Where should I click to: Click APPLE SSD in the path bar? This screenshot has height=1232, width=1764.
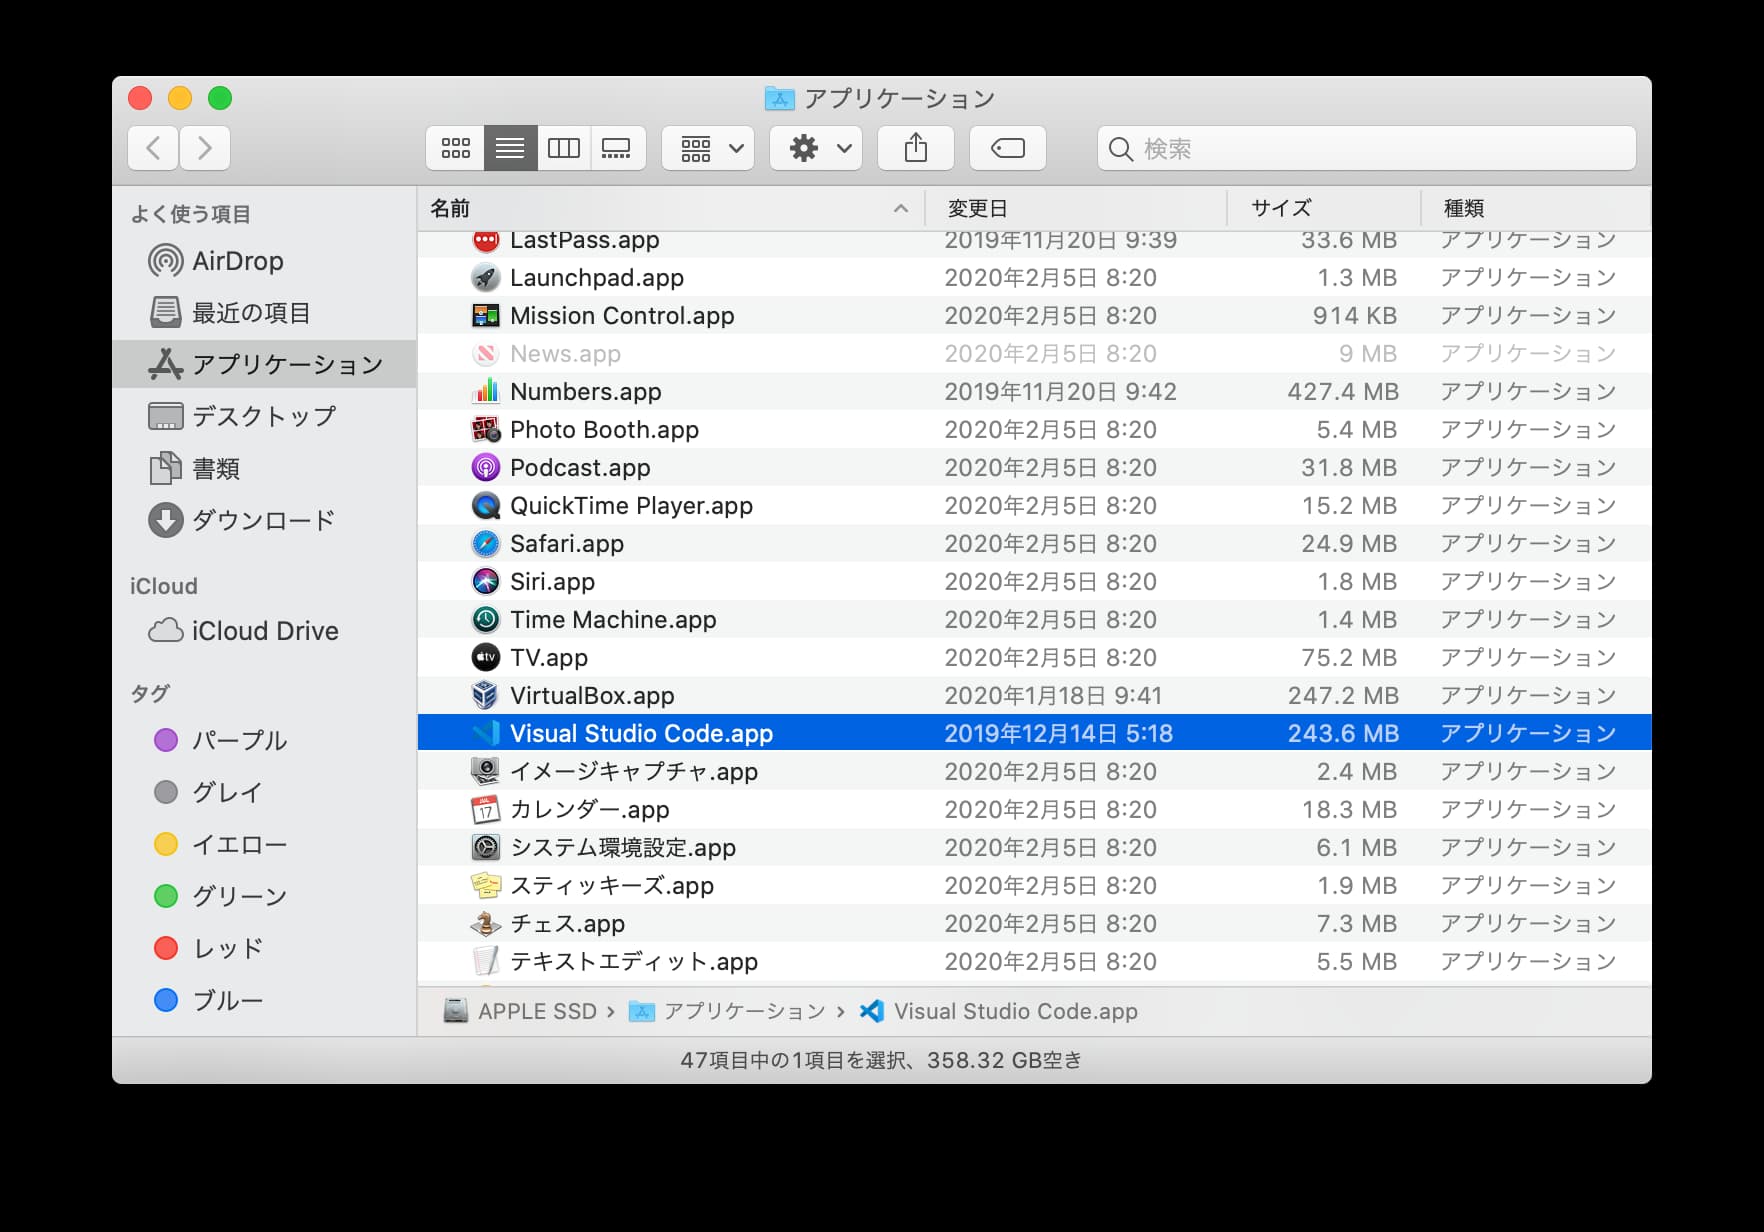pos(520,1012)
